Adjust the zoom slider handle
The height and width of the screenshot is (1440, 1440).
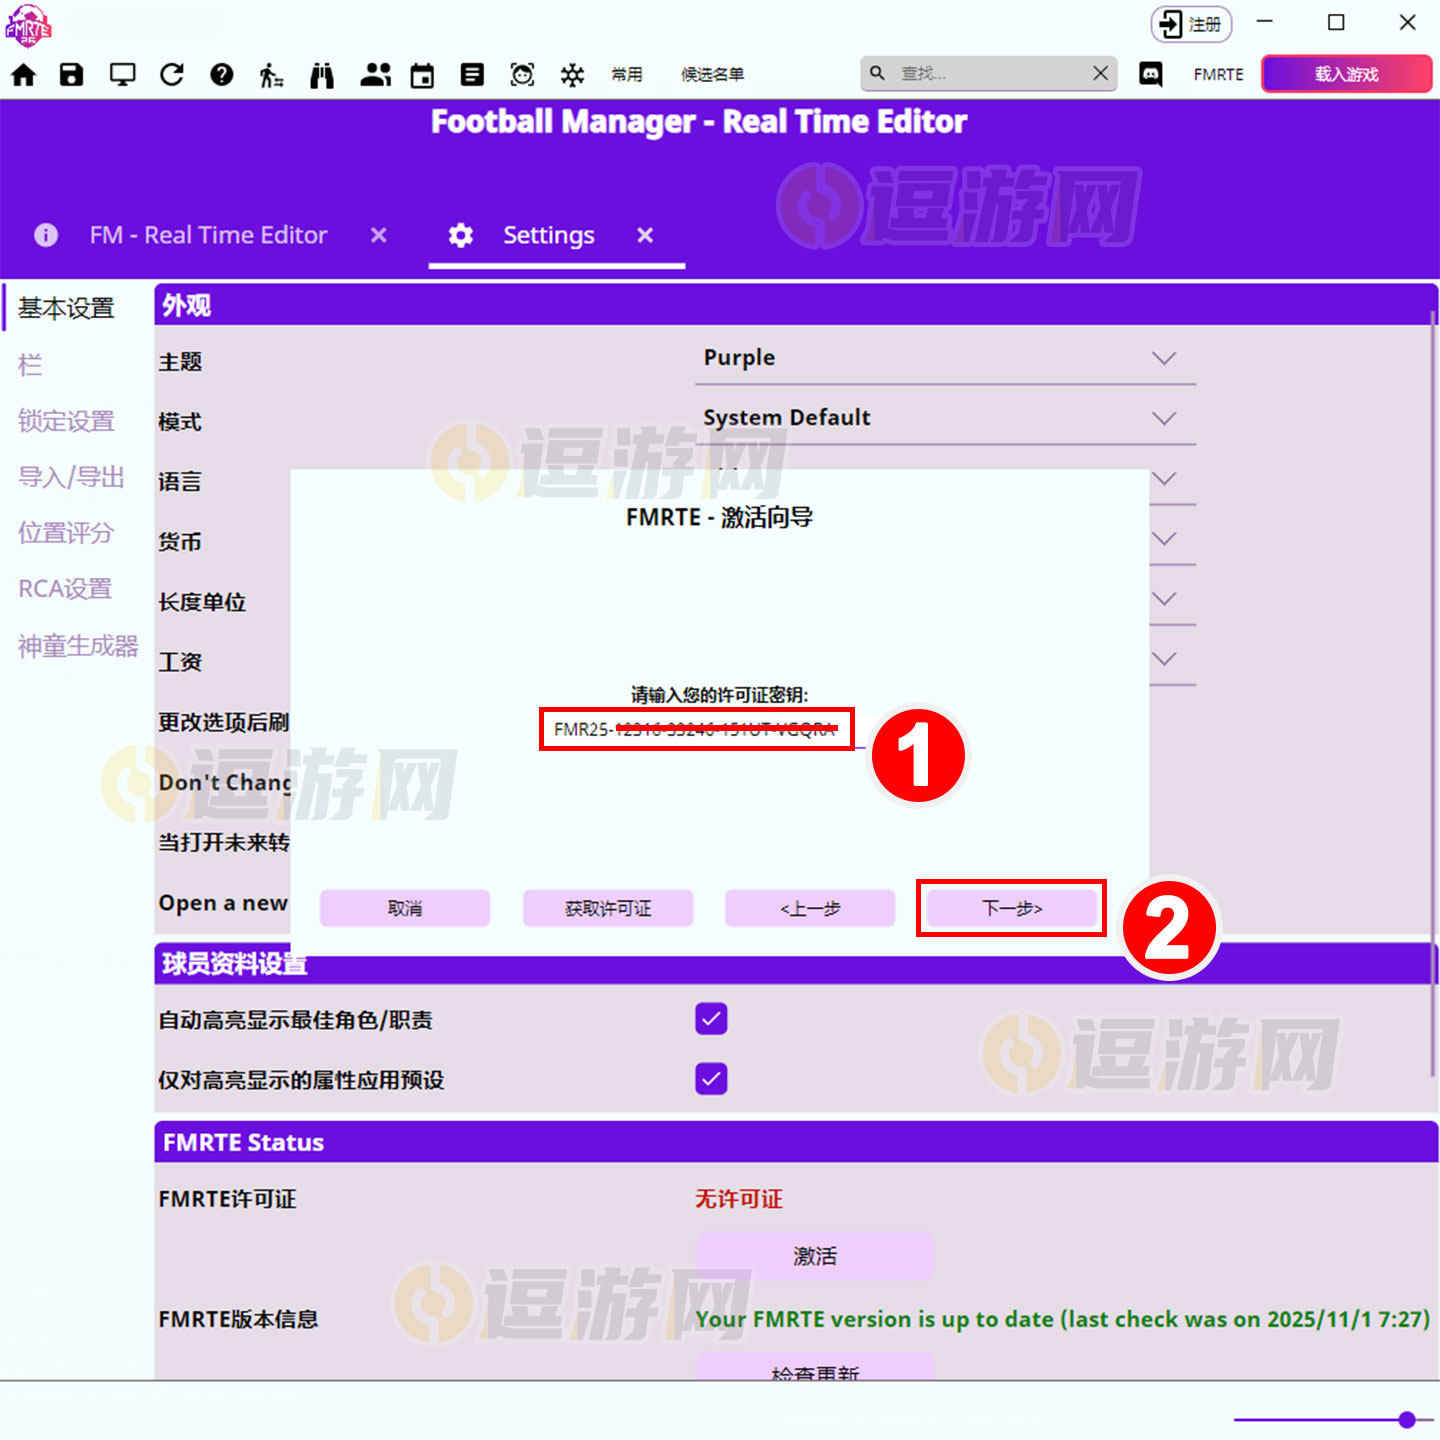click(1407, 1419)
